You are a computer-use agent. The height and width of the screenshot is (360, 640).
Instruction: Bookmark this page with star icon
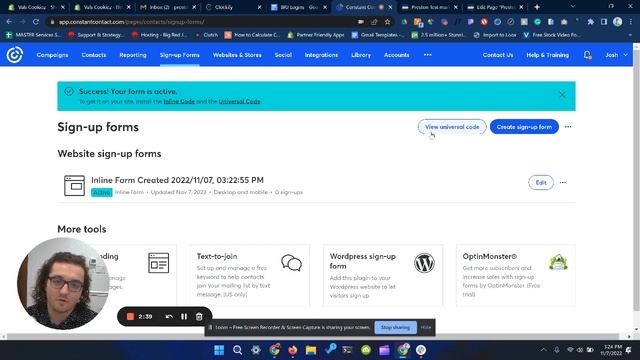tap(387, 22)
